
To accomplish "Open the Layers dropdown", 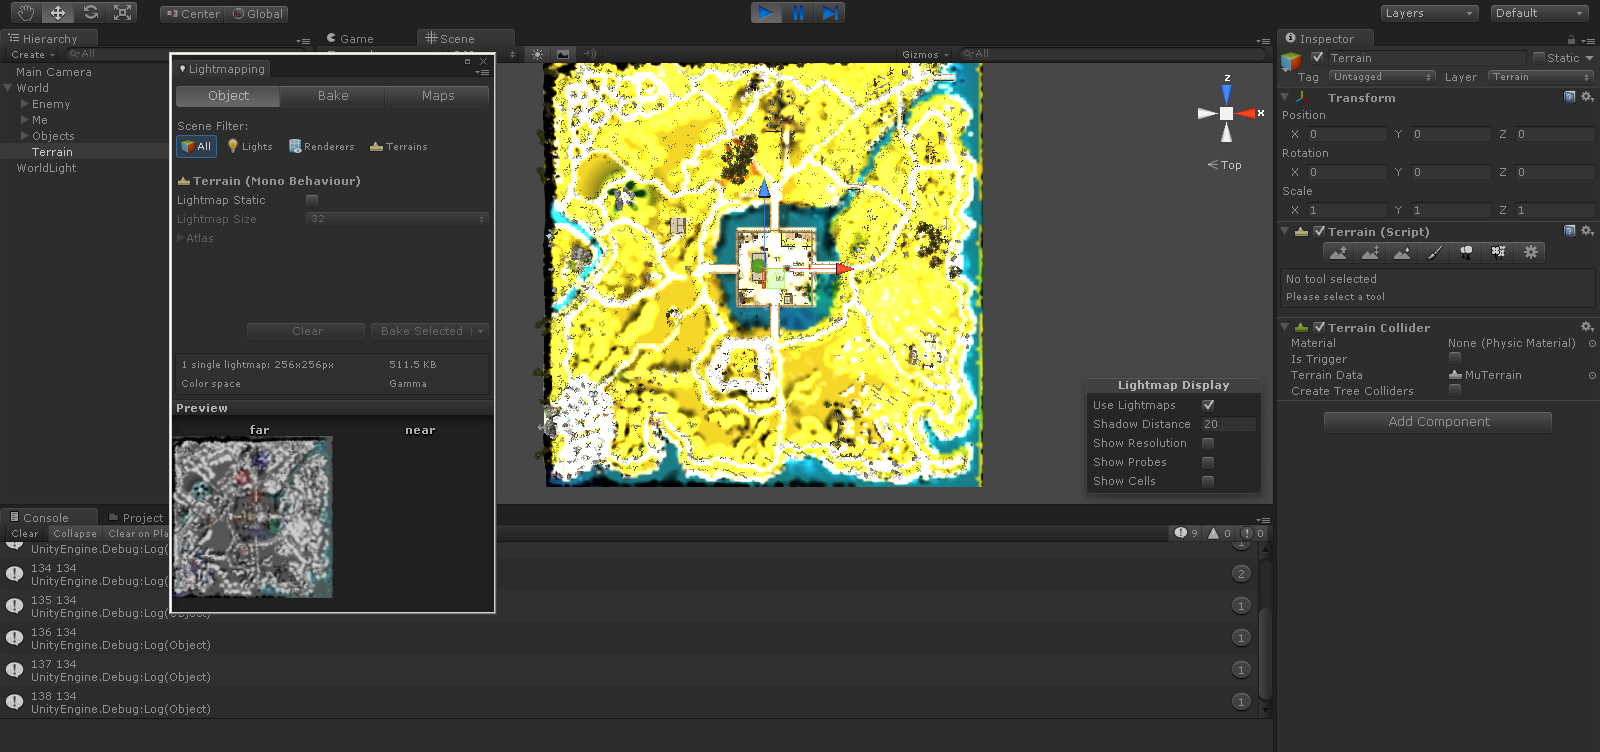I will click(1429, 13).
